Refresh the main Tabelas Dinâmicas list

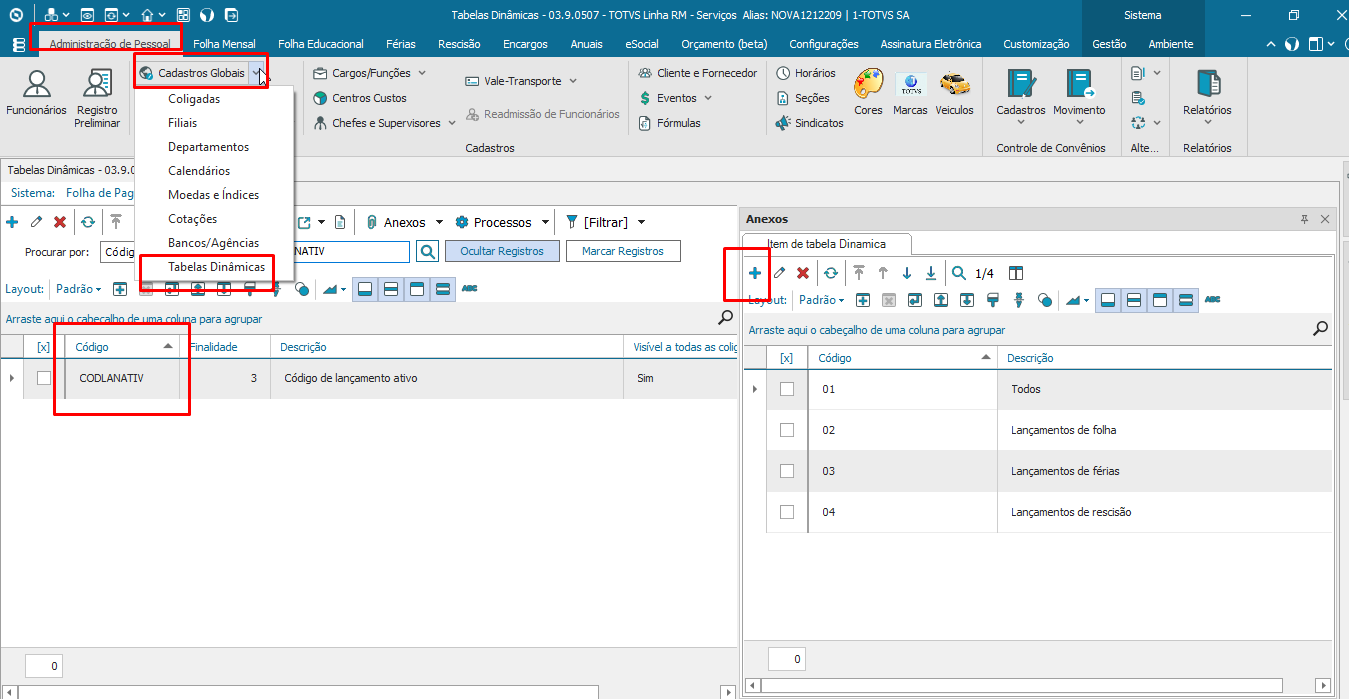click(x=88, y=222)
